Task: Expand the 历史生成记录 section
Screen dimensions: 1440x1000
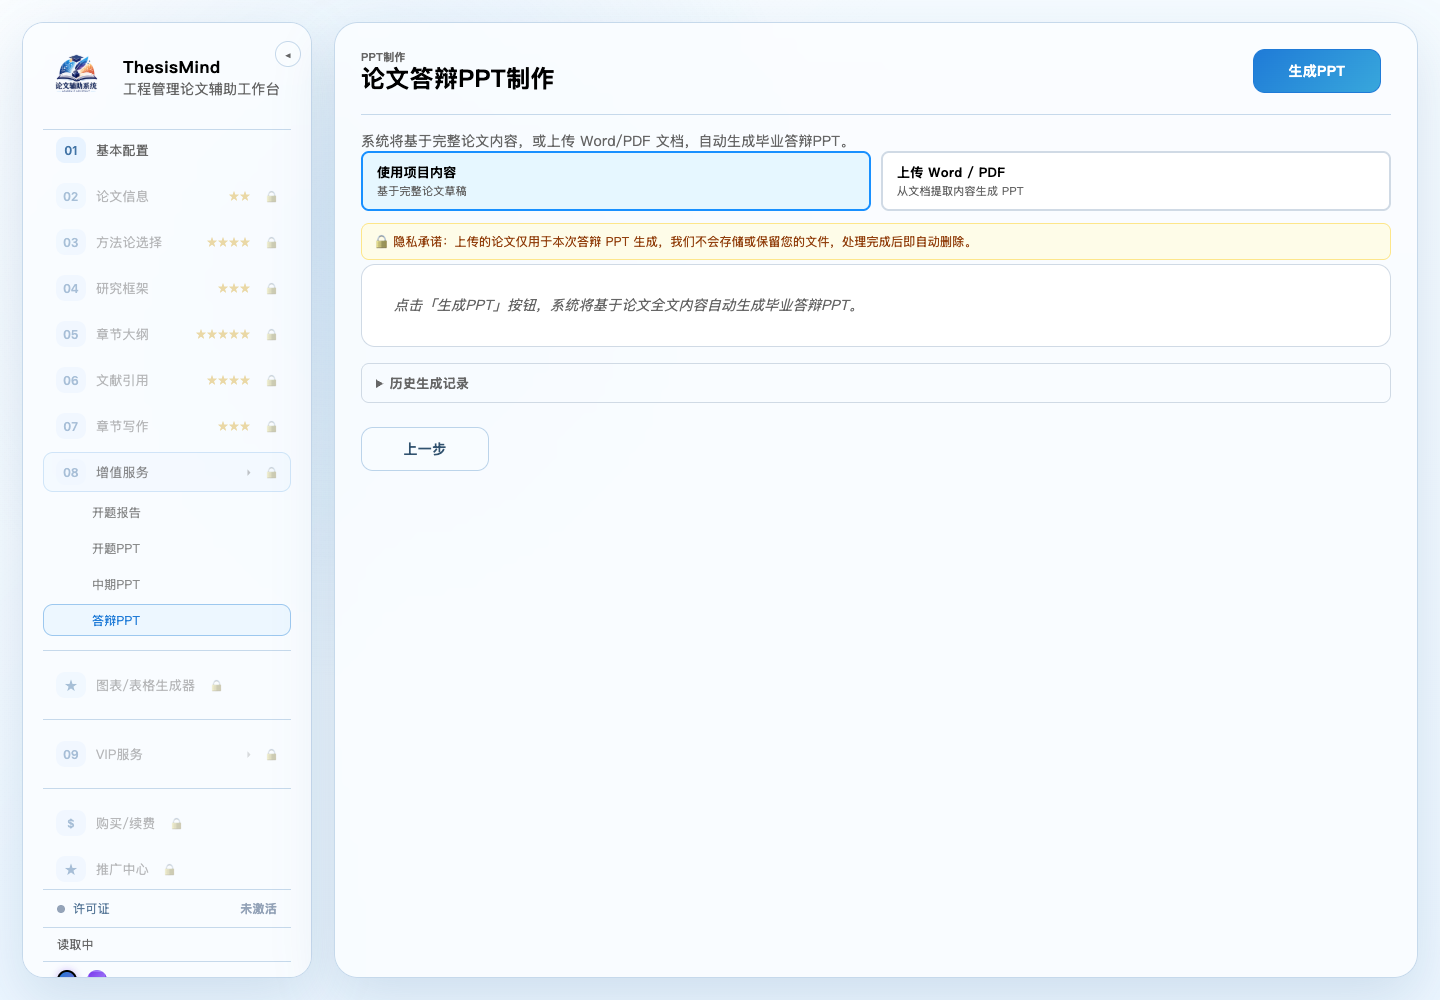Action: [876, 383]
